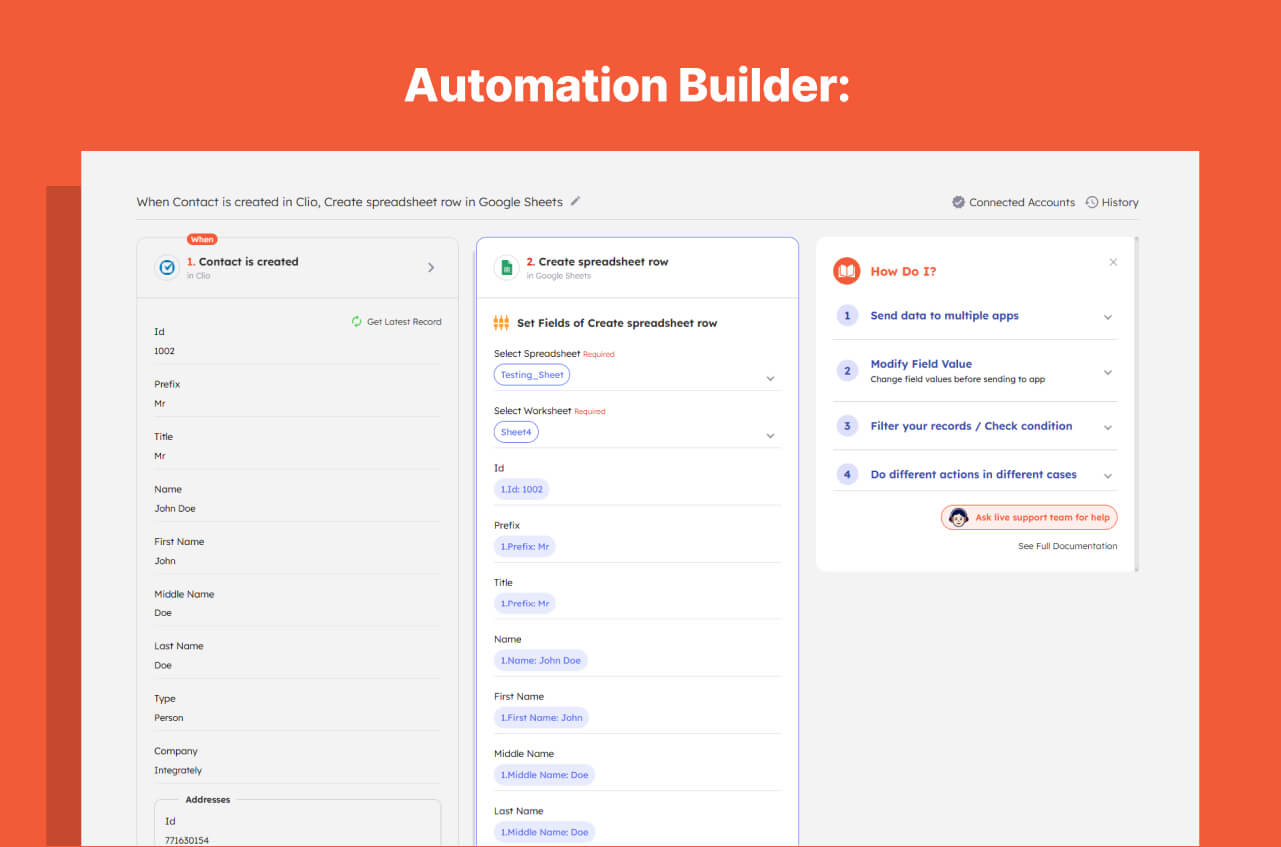Viewport: 1281px width, 847px height.
Task: Click the First Name value John in Clio record
Action: click(x=165, y=561)
